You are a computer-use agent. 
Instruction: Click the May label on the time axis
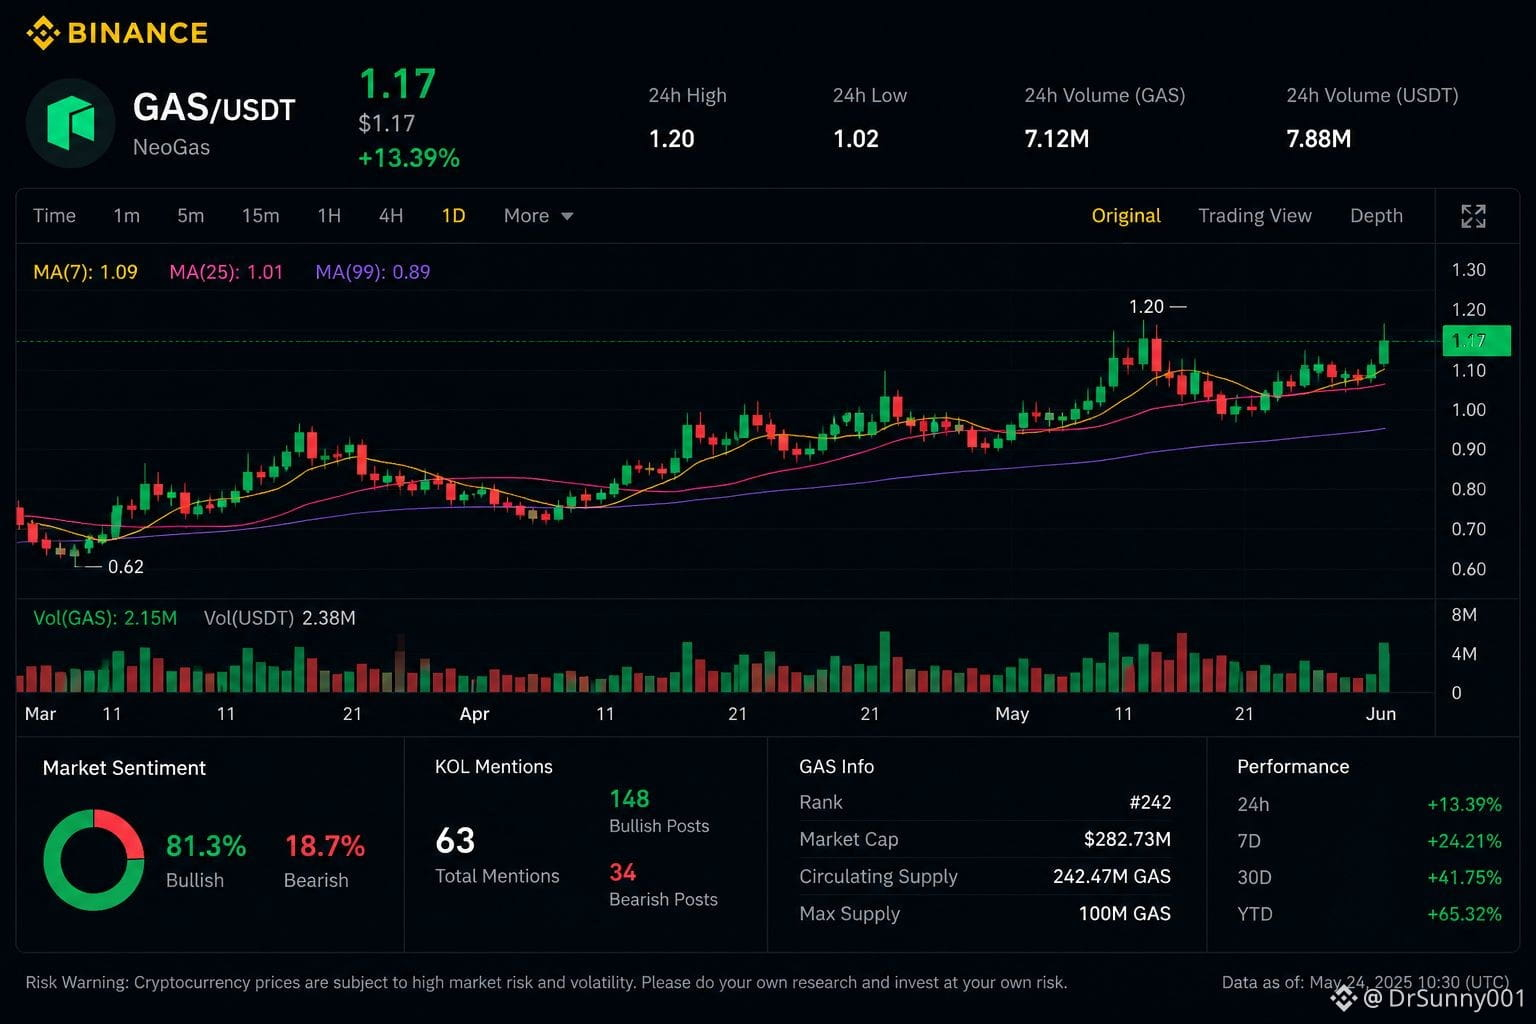(1012, 714)
